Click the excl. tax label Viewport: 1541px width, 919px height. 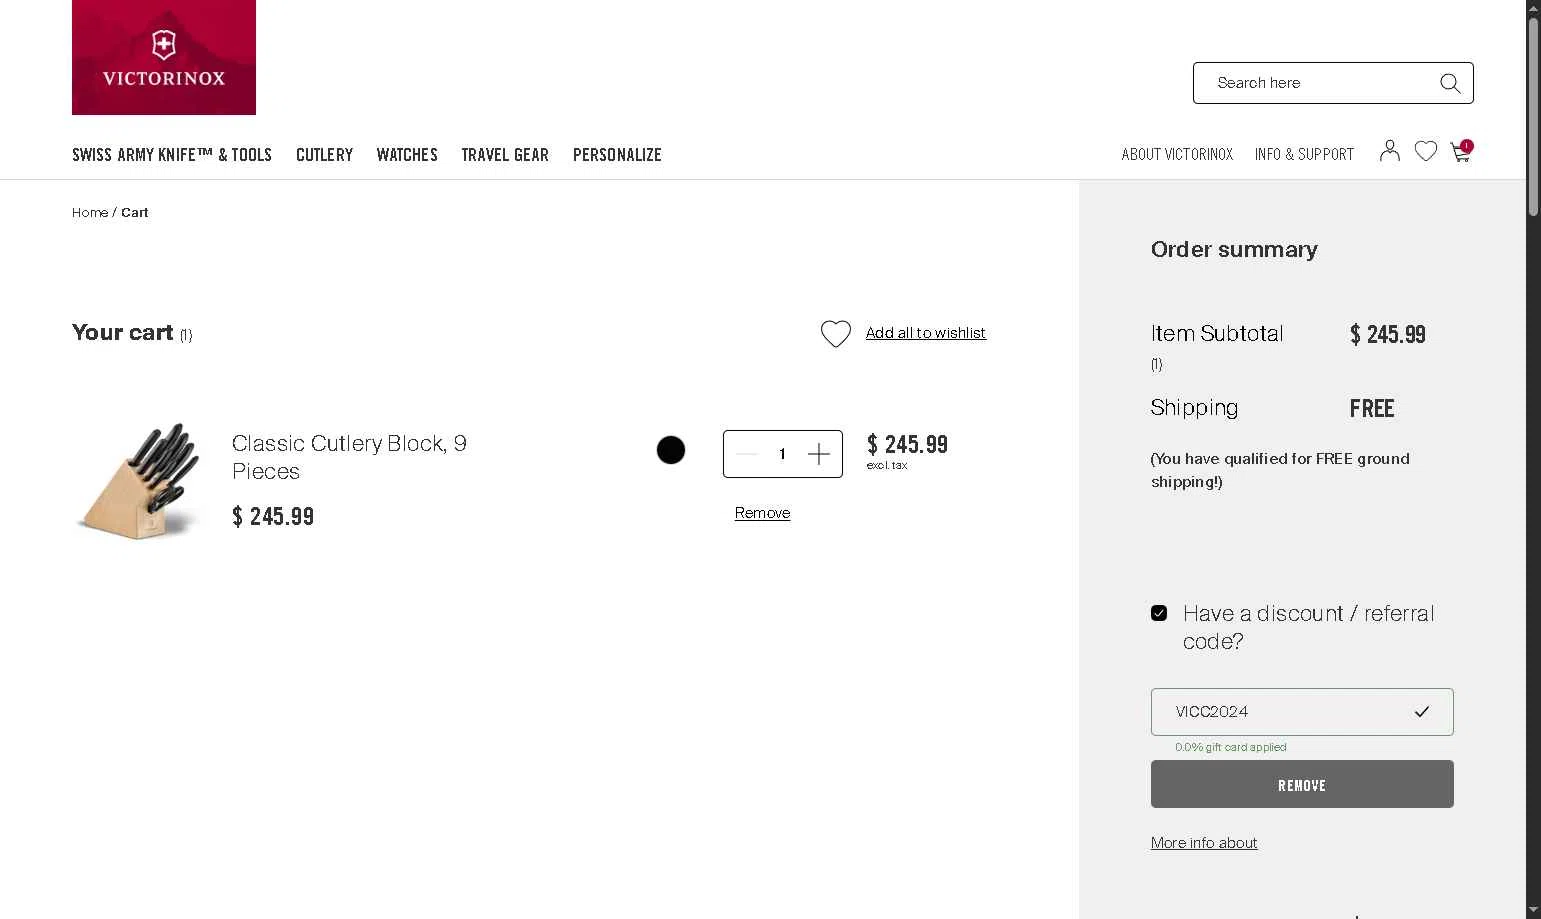pyautogui.click(x=887, y=466)
